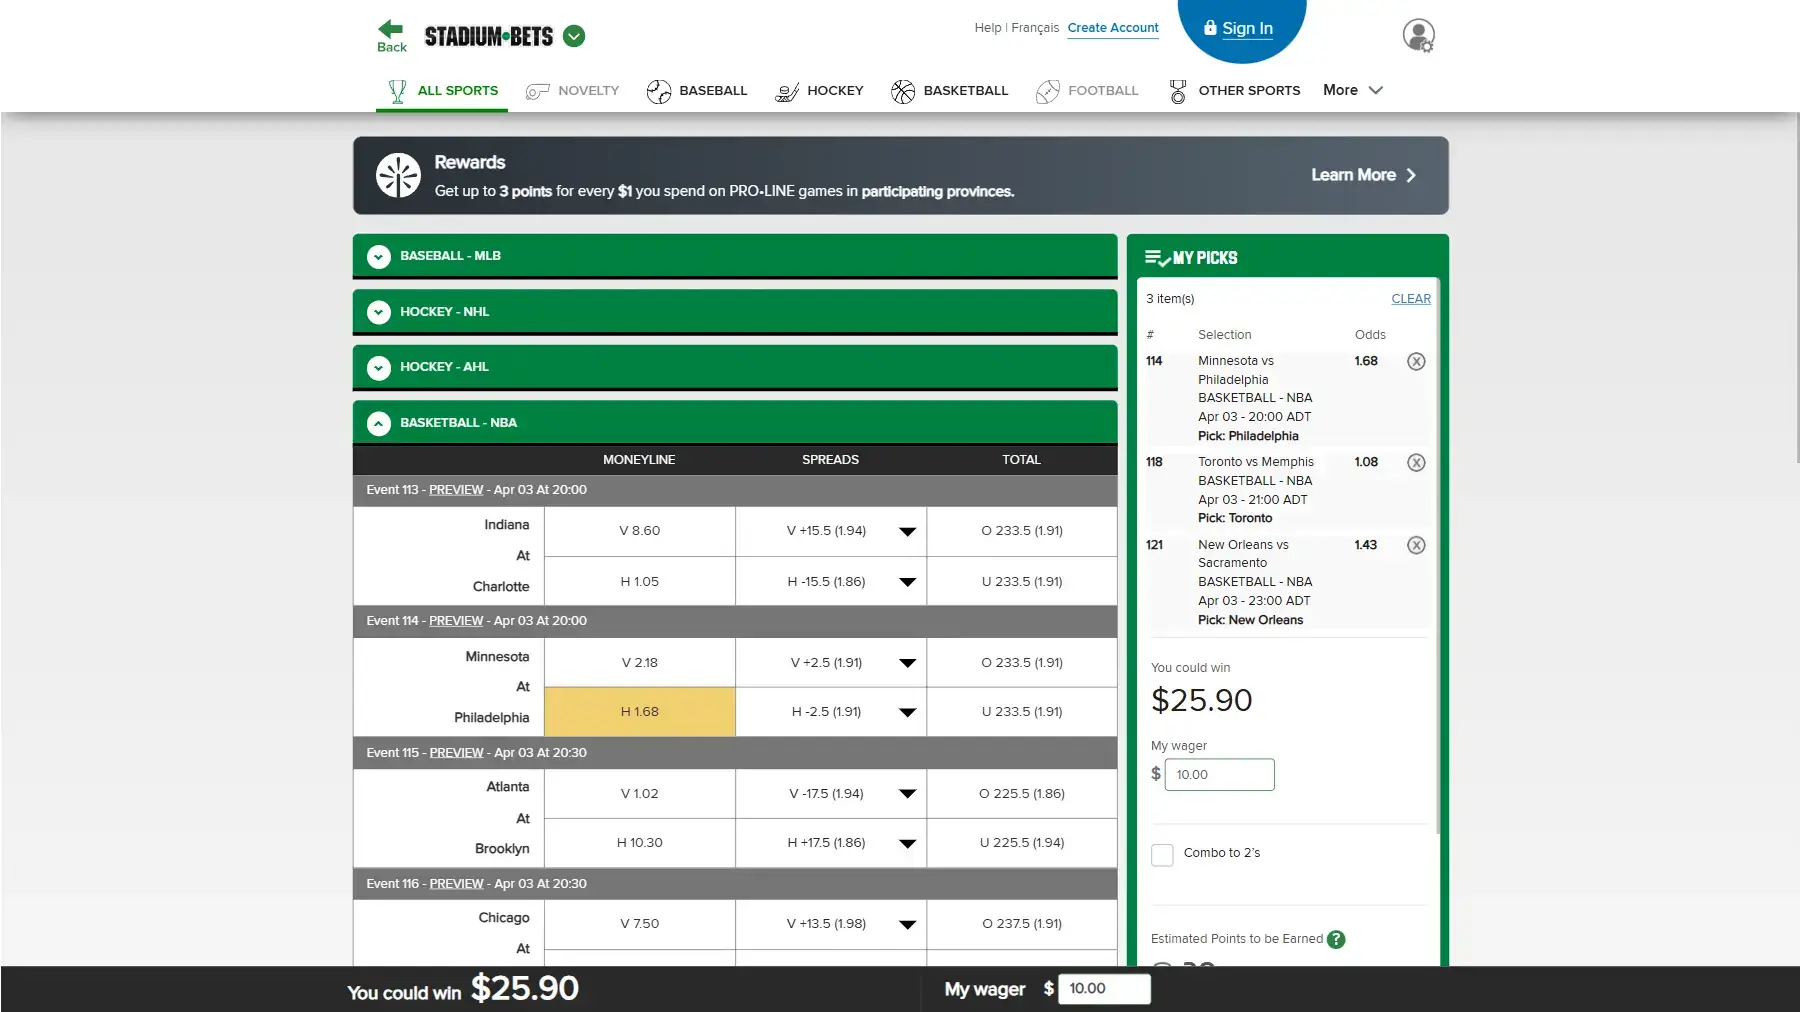
Task: Open PREVIEW link for Event 116
Action: pyautogui.click(x=456, y=884)
